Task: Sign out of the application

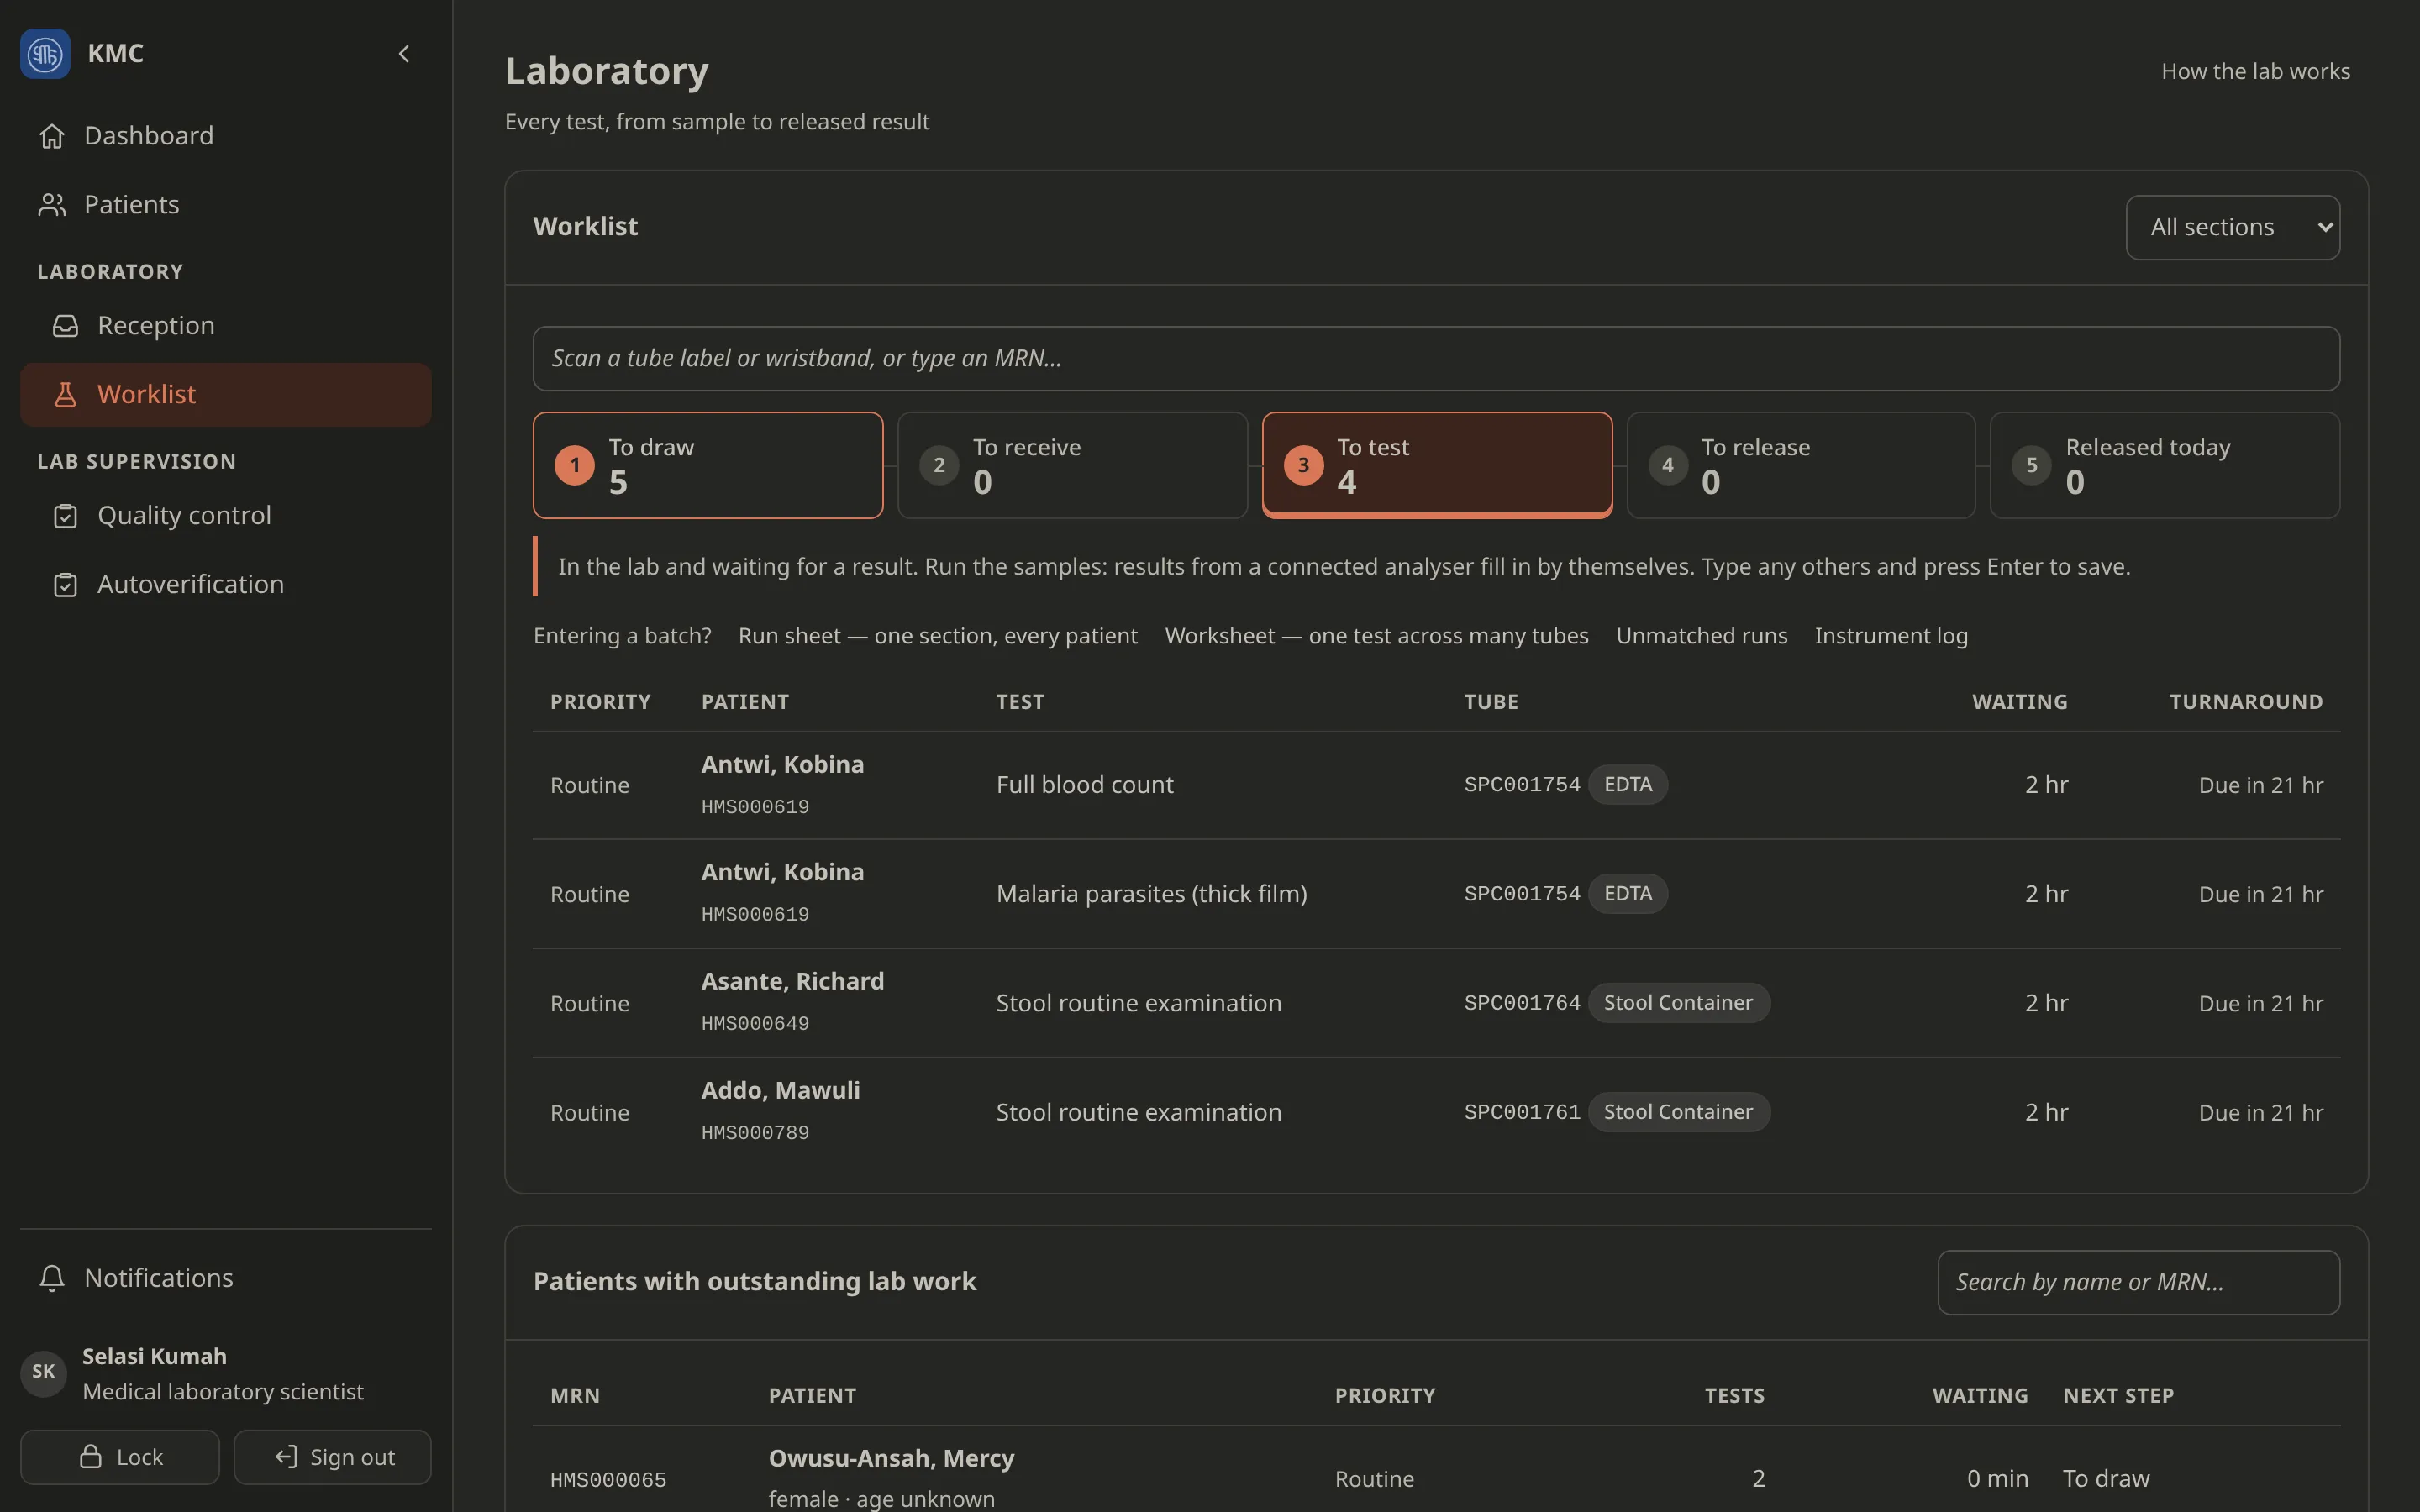Action: pos(333,1457)
